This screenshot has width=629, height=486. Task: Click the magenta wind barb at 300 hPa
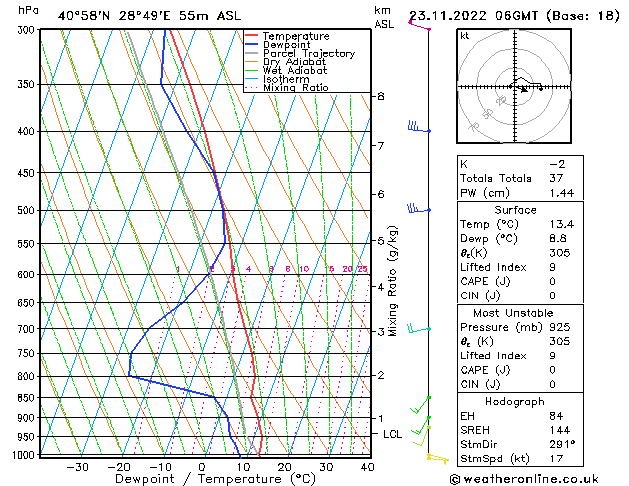coord(420,24)
